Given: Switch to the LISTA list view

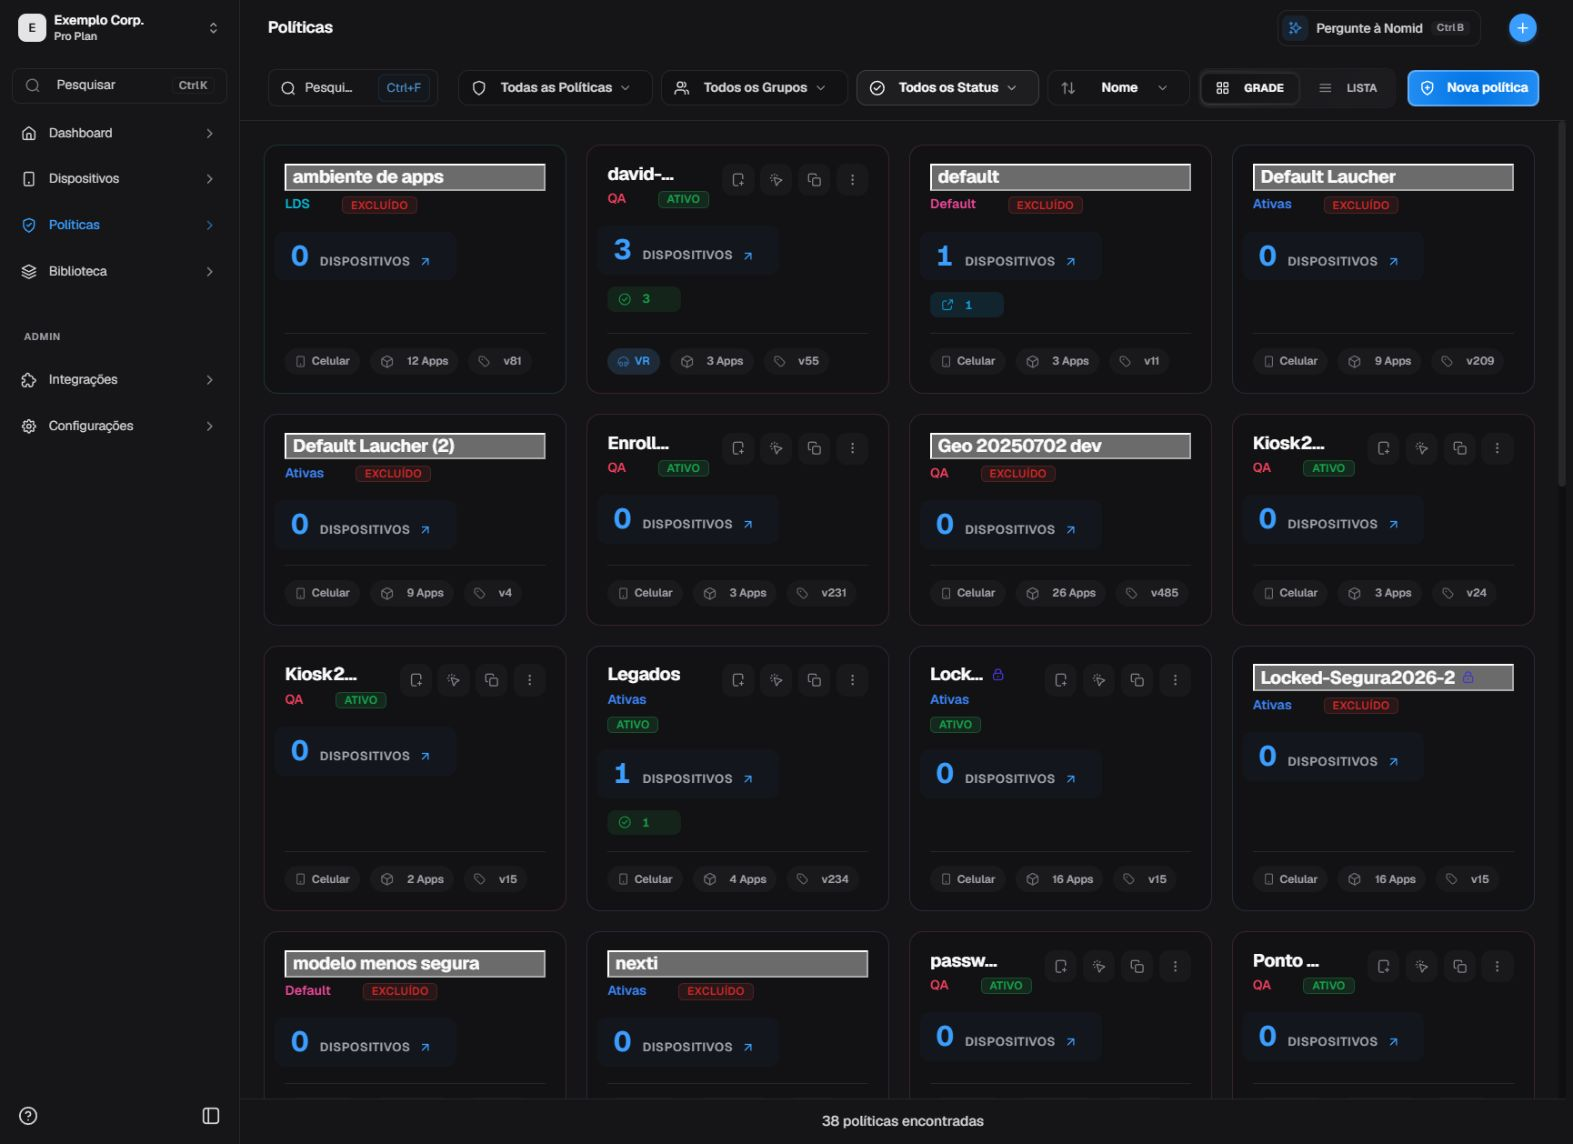Looking at the screenshot, I should click(x=1347, y=88).
